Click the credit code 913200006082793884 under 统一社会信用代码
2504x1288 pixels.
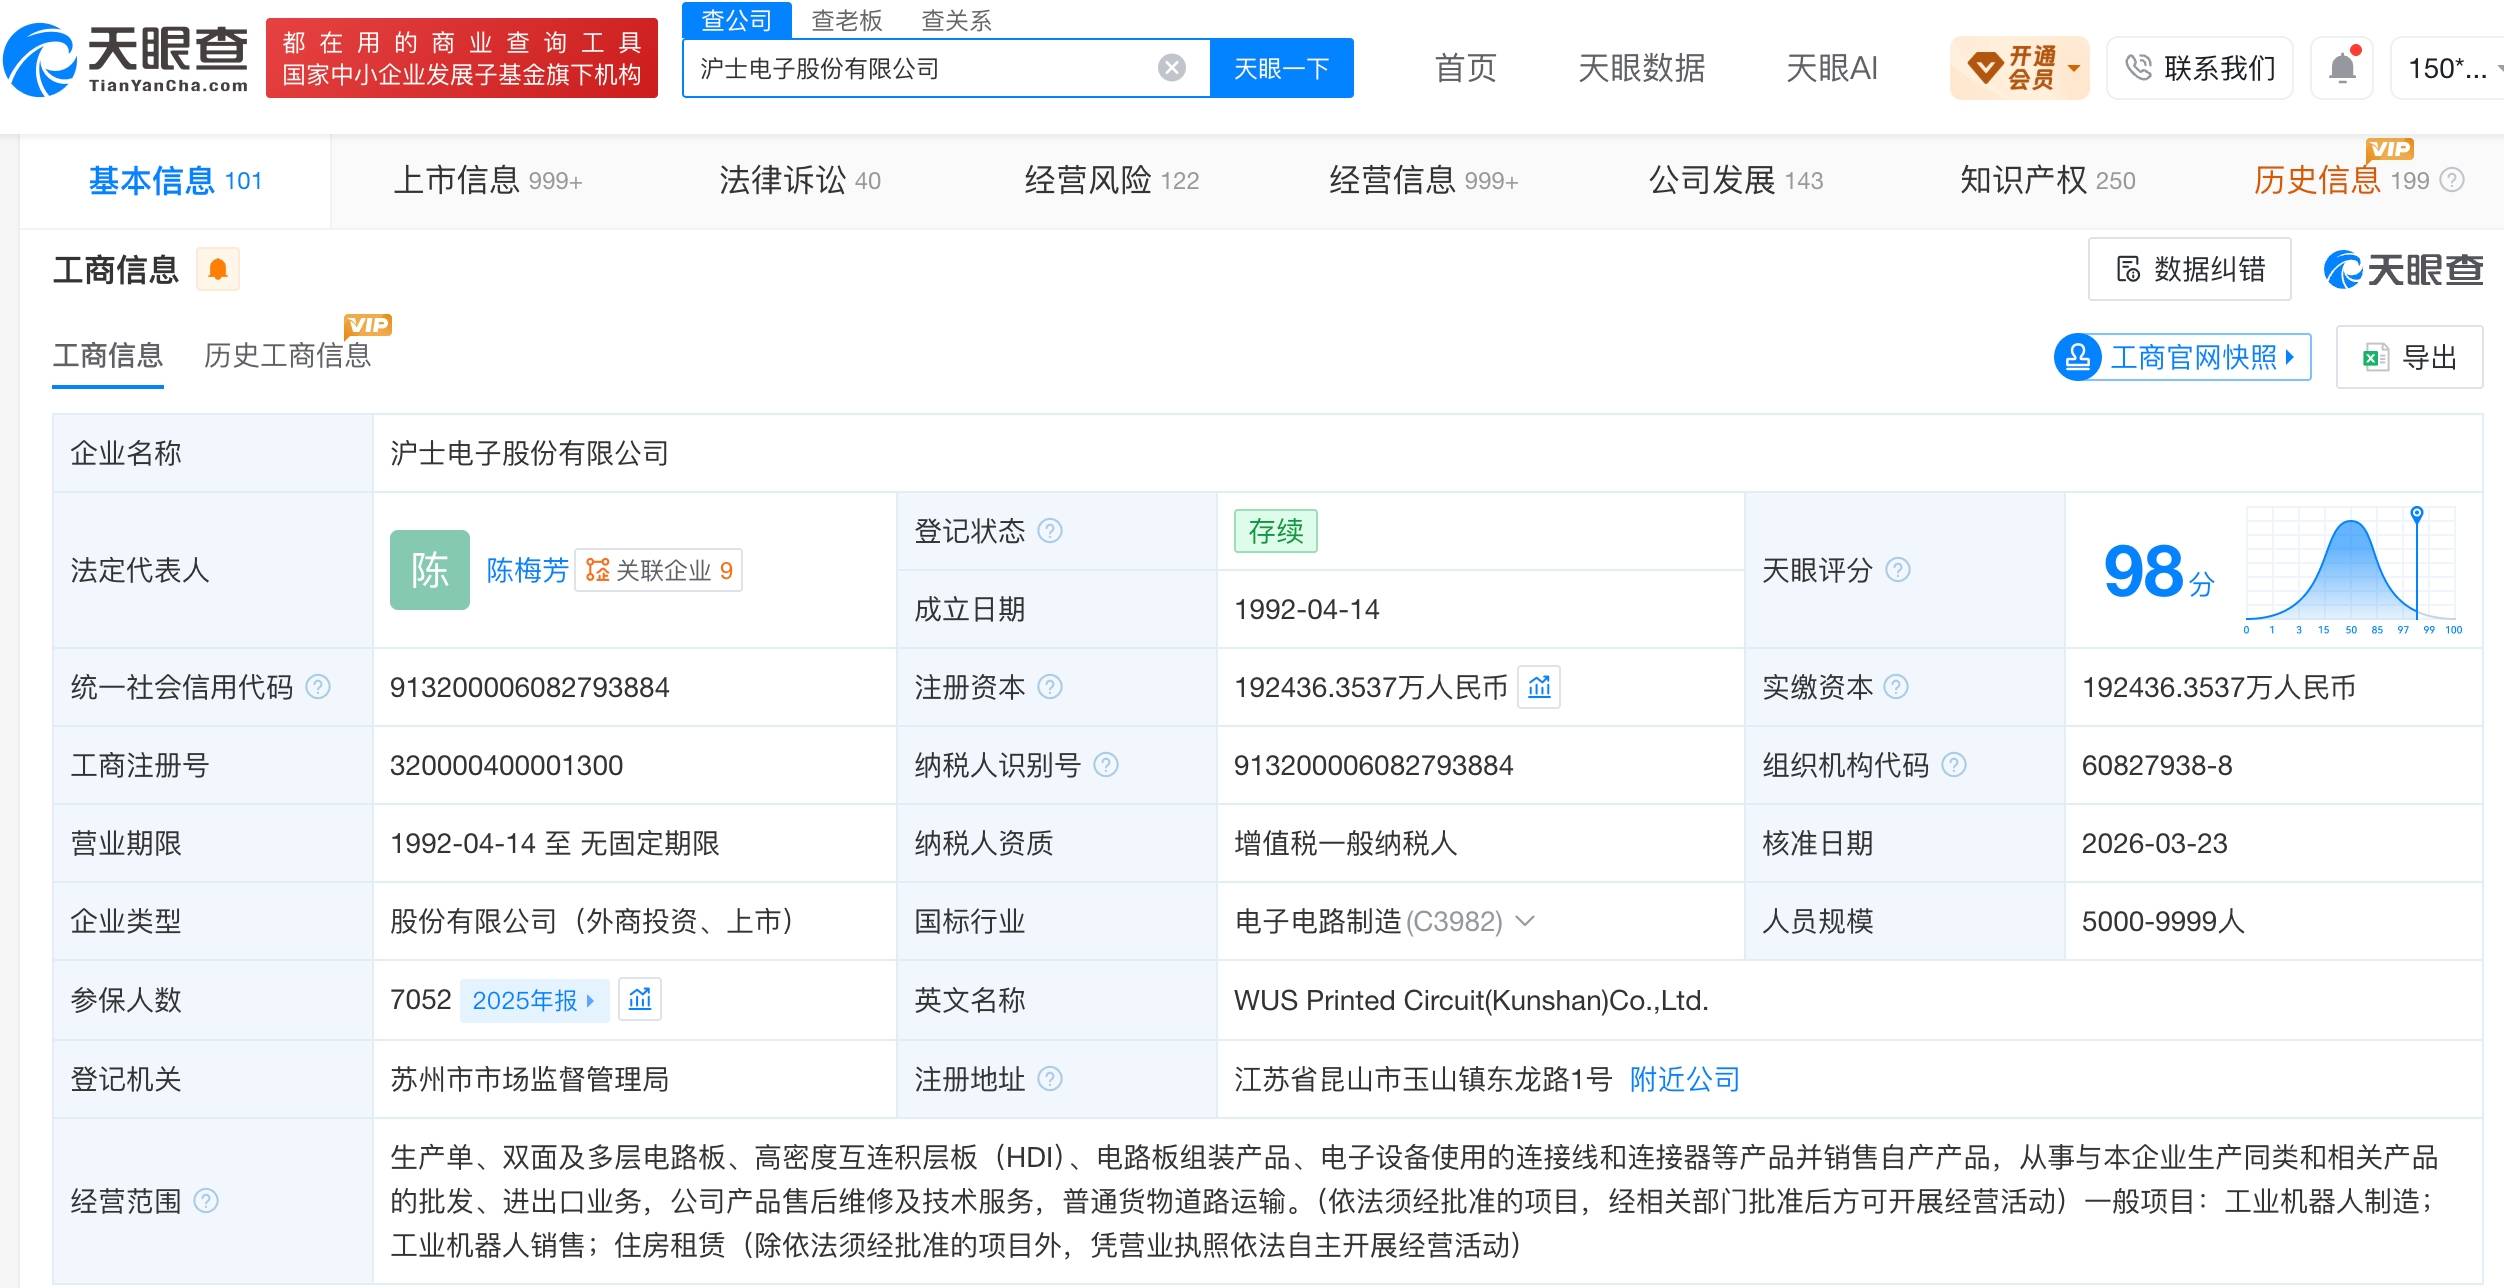pos(529,687)
